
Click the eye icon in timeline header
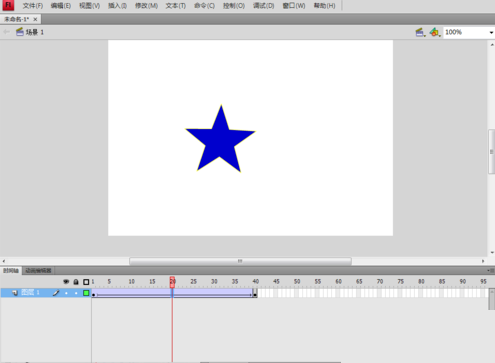pyautogui.click(x=66, y=282)
